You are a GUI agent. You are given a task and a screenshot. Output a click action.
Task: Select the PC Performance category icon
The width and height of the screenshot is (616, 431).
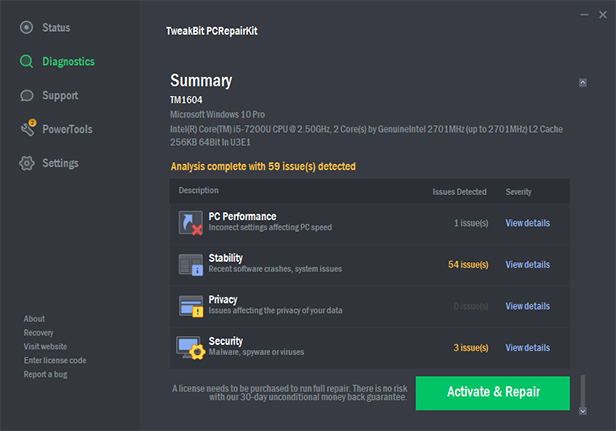191,223
